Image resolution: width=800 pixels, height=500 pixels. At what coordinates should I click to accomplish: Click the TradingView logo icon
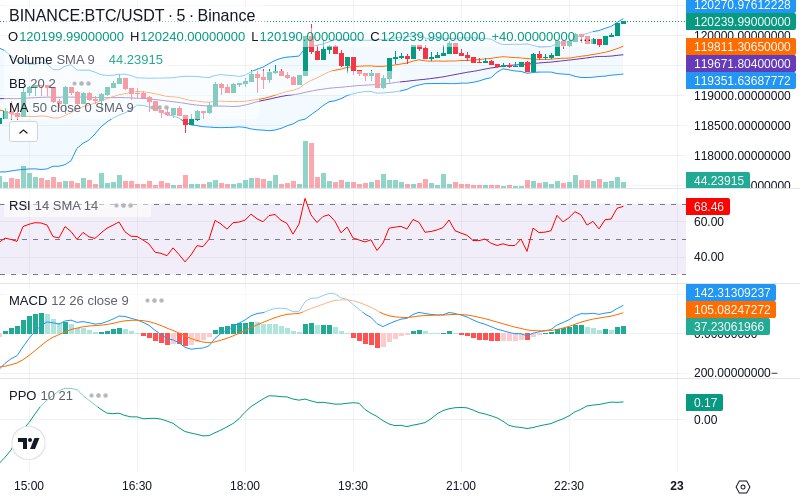(29, 443)
